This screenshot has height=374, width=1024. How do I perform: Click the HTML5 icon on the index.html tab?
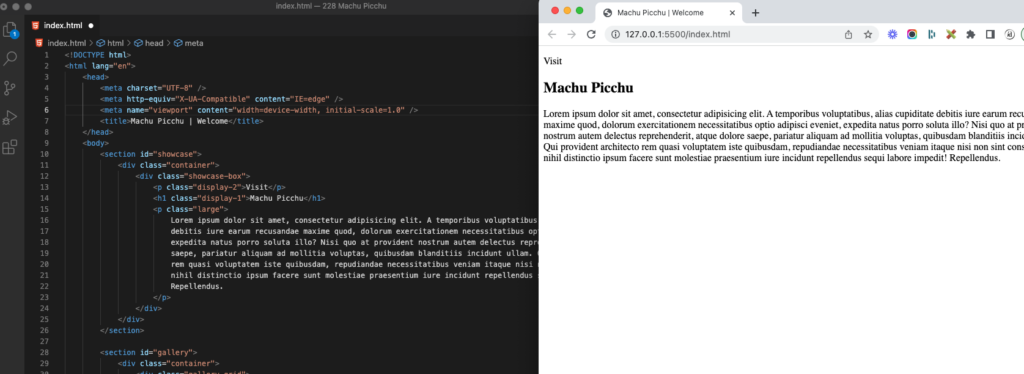click(35, 25)
